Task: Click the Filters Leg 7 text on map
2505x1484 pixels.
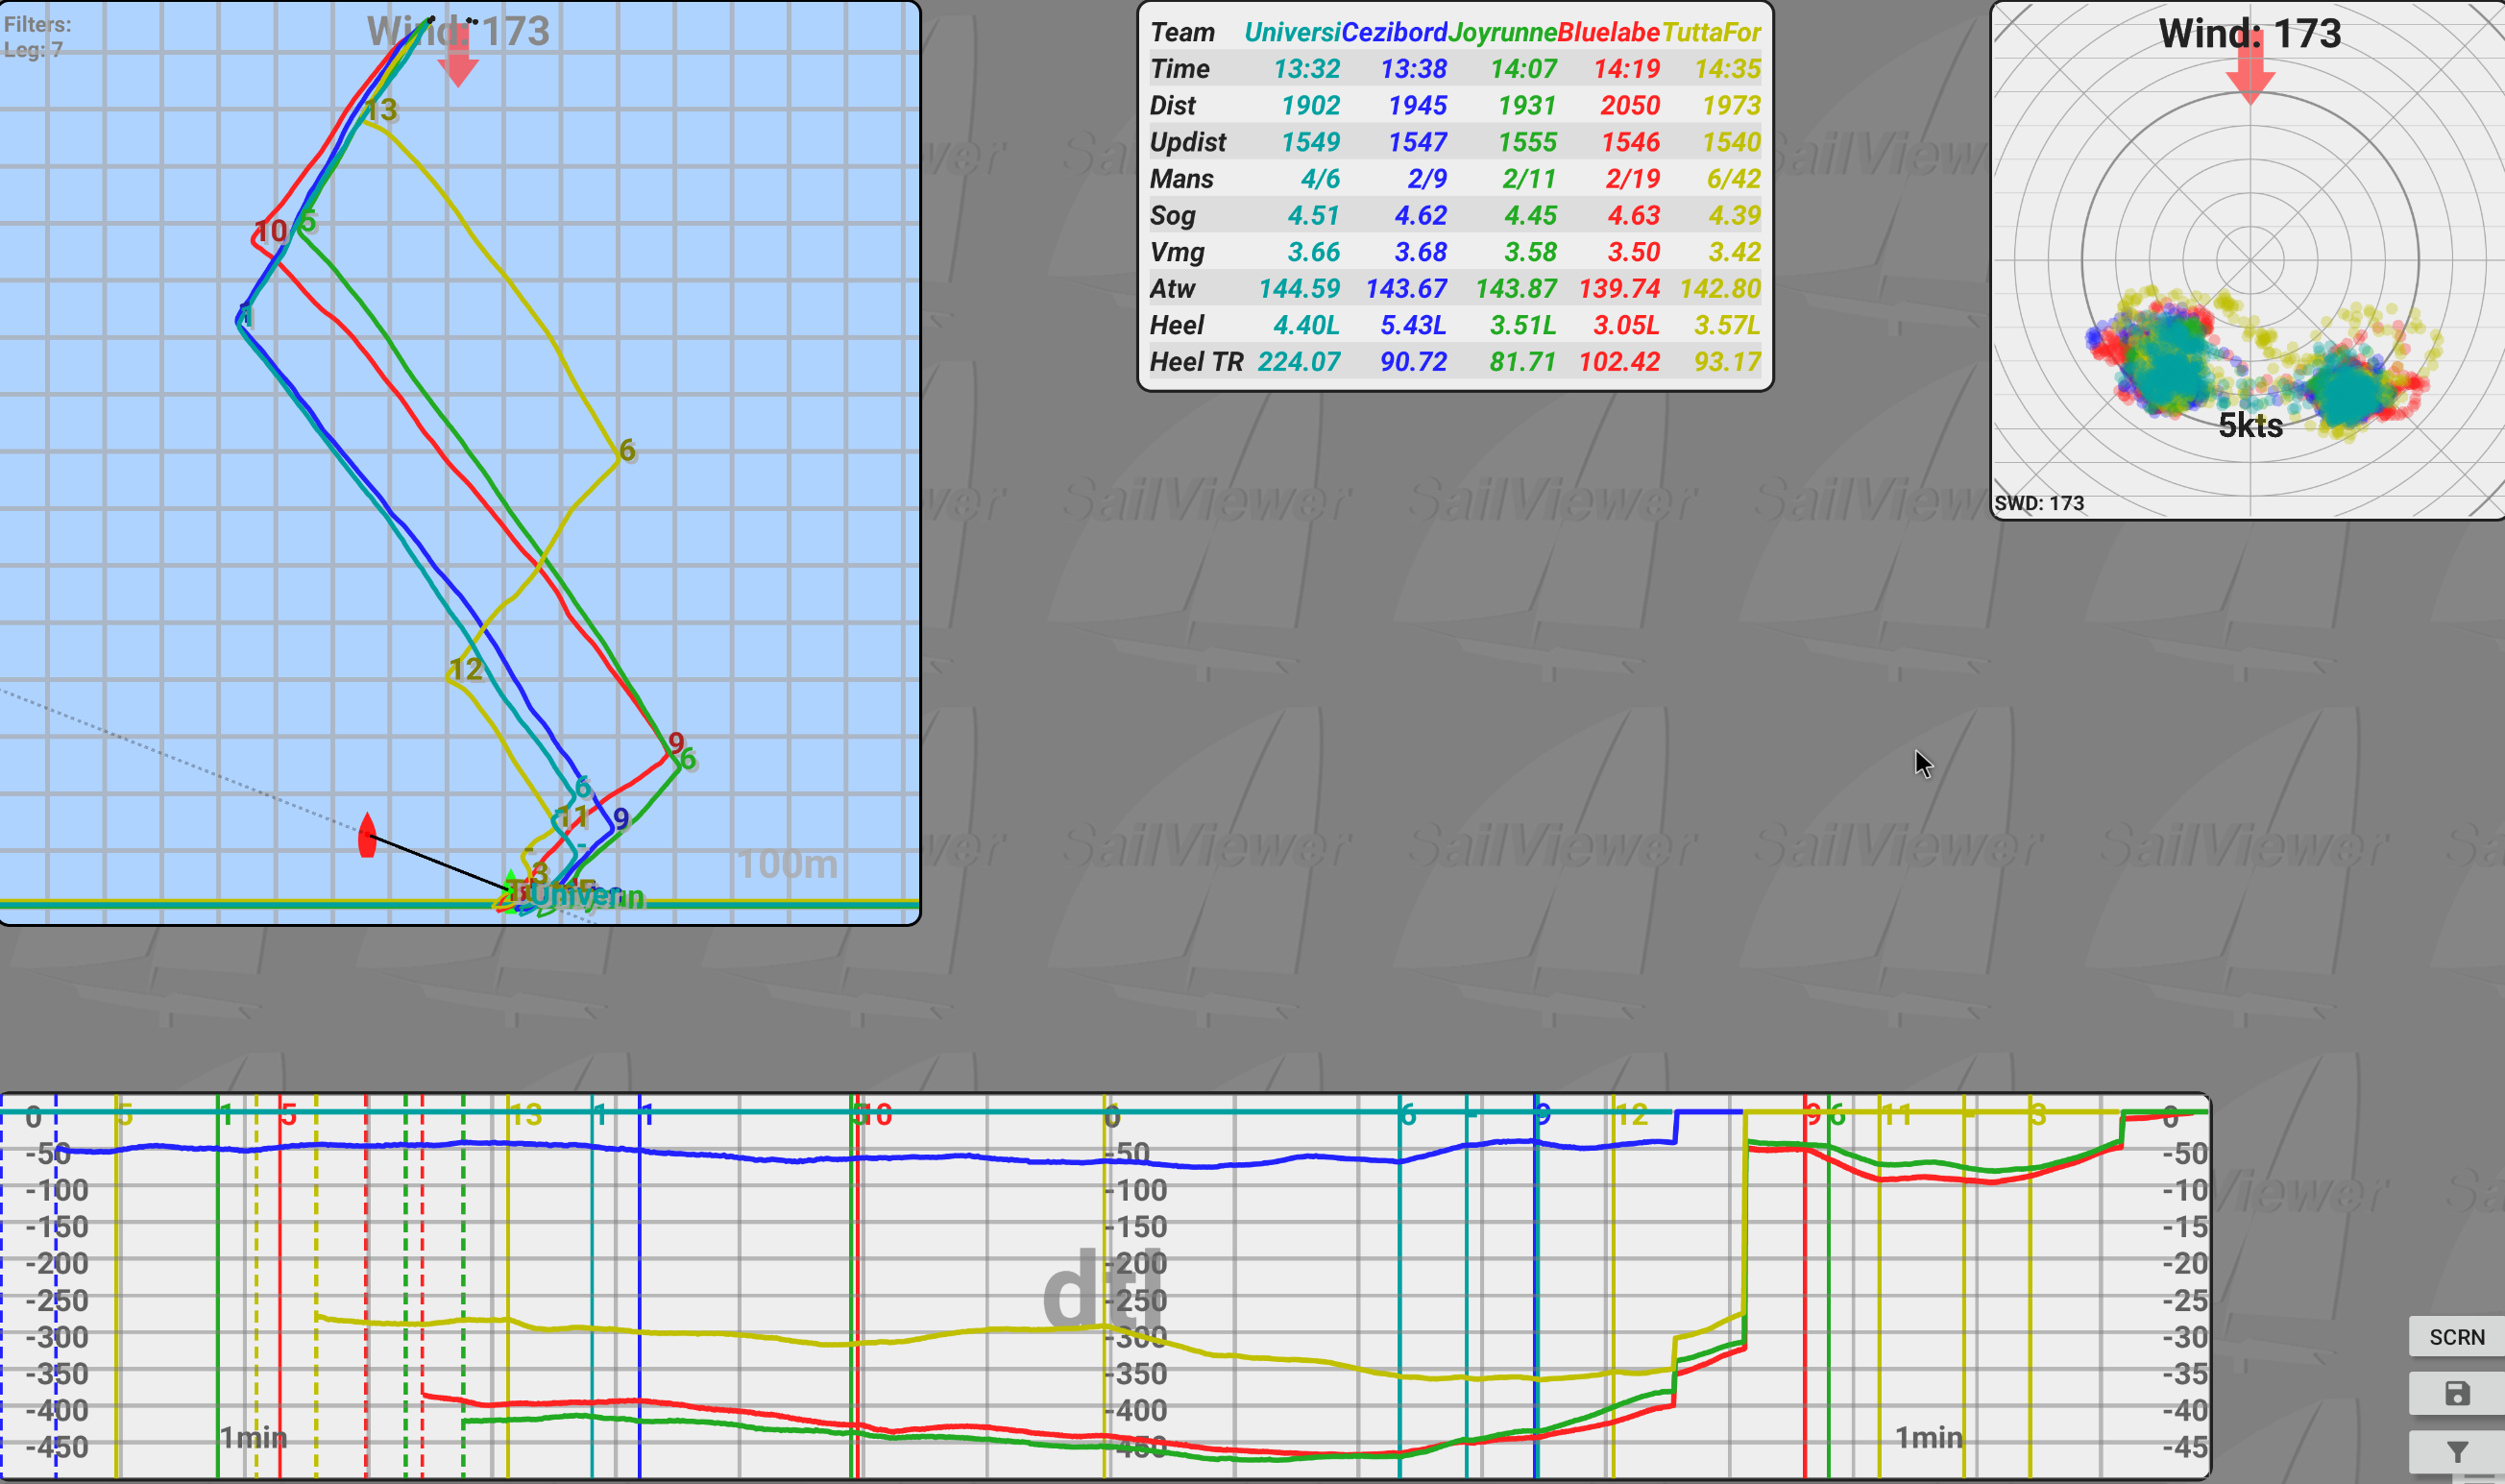Action: pos(37,36)
